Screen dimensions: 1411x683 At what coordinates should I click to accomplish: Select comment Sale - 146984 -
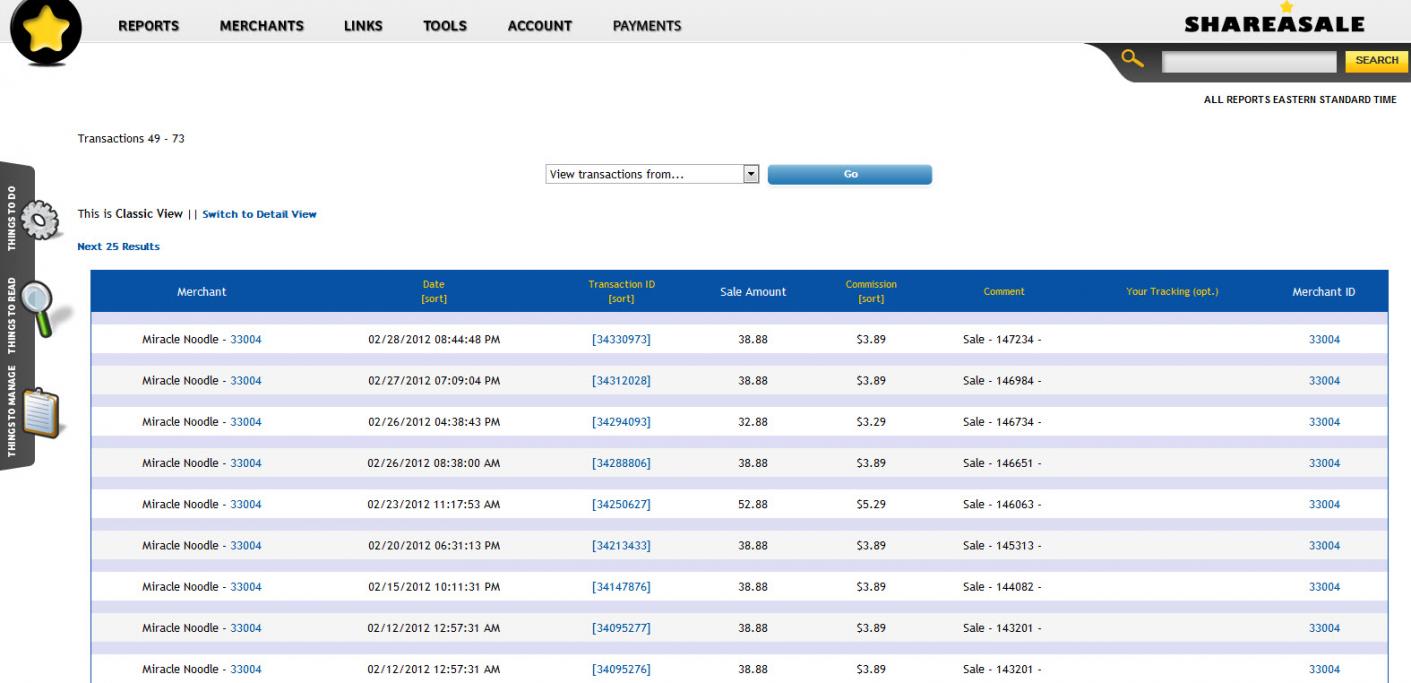(1002, 381)
